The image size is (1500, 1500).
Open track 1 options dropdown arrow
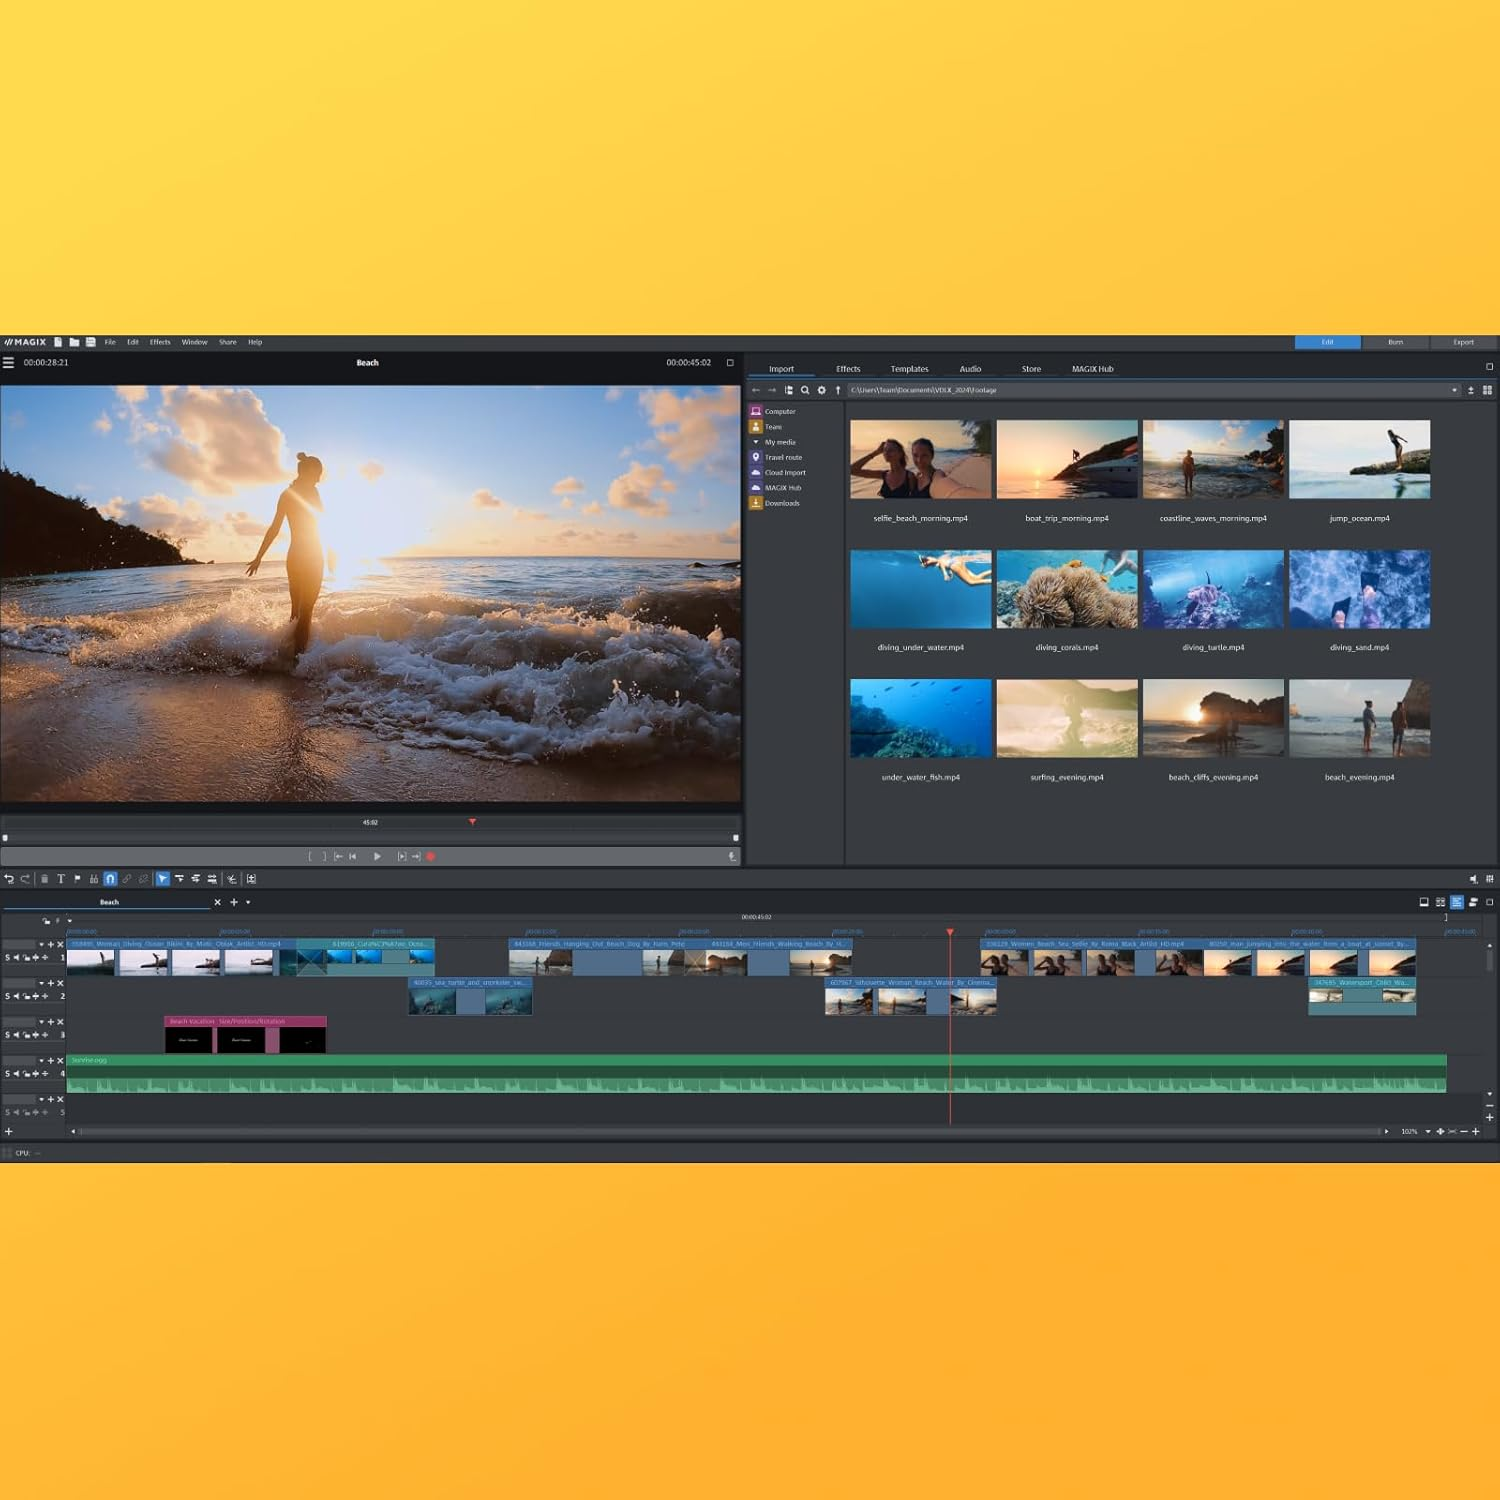pyautogui.click(x=41, y=942)
